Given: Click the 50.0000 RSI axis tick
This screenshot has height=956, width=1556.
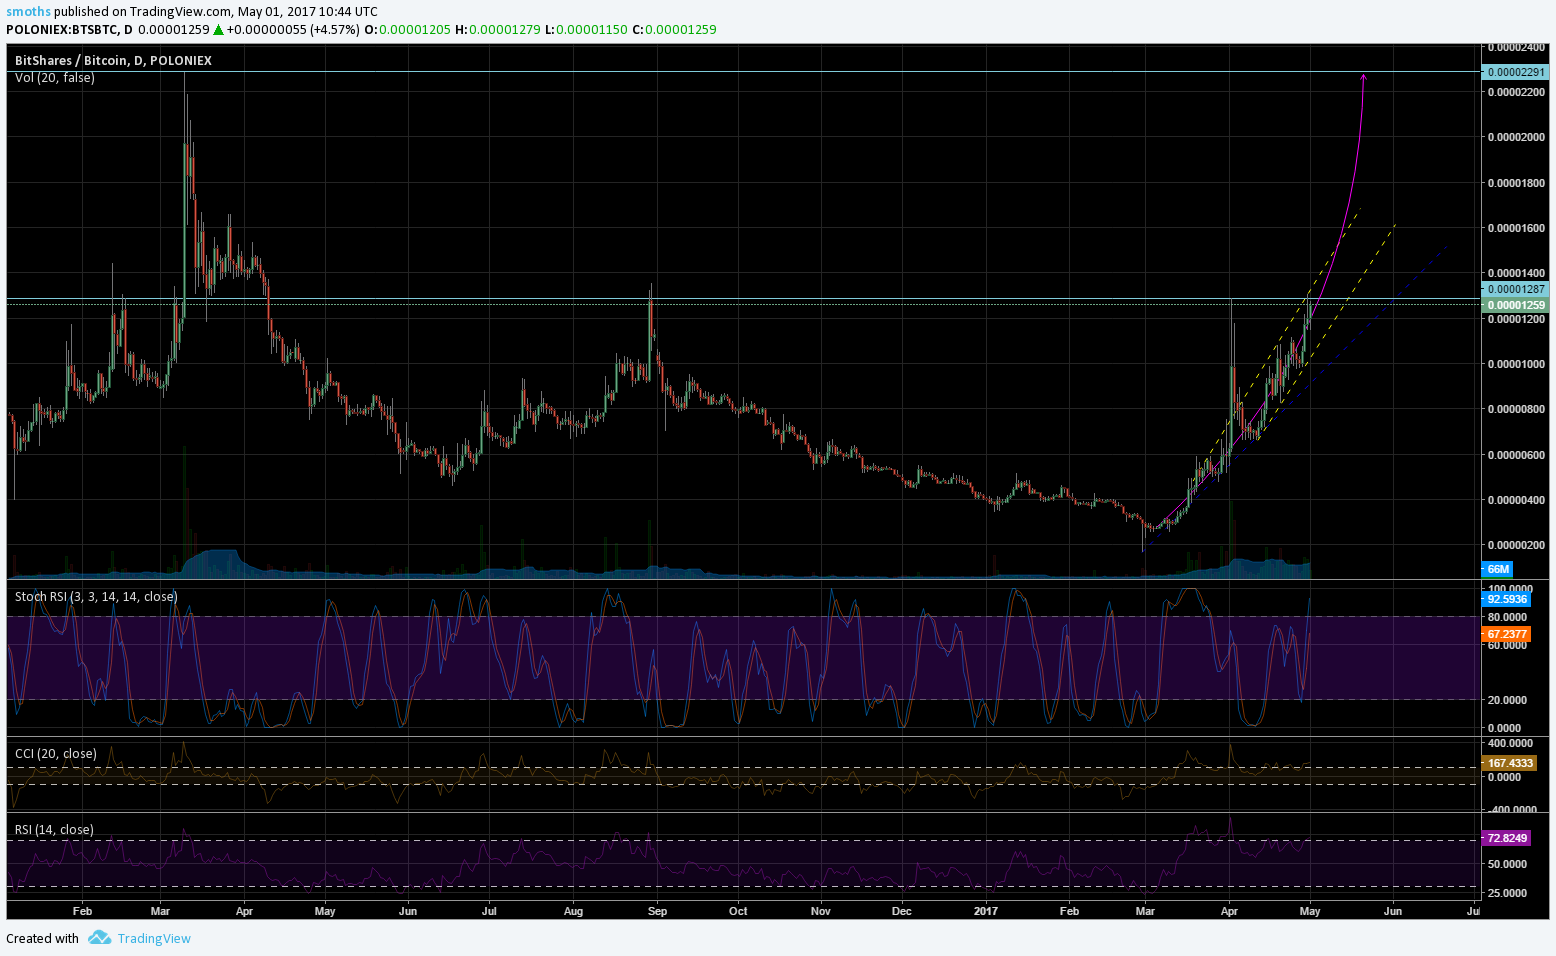Looking at the screenshot, I should coord(1507,864).
